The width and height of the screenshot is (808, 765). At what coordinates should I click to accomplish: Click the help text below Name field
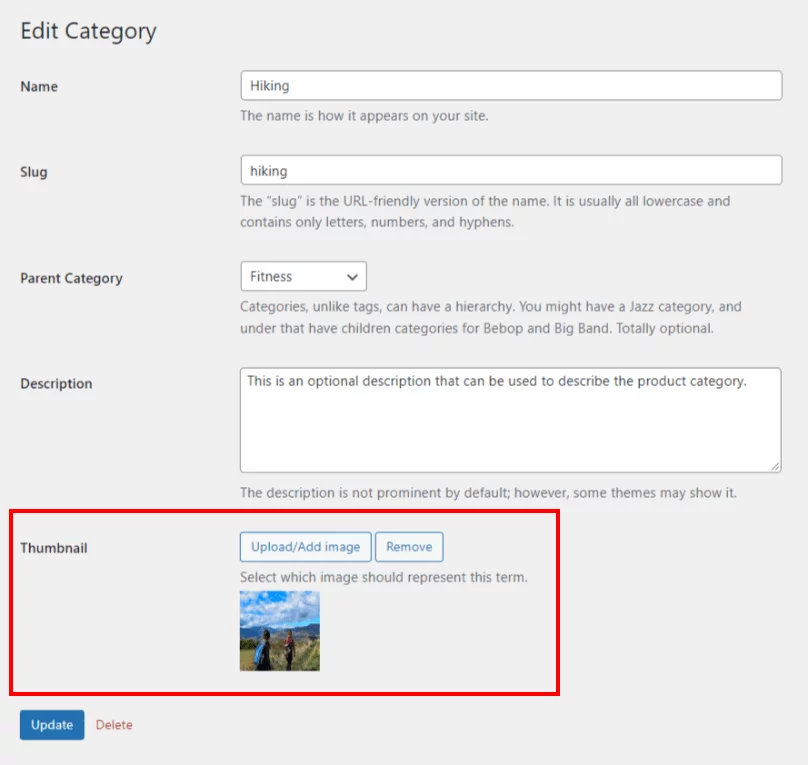coord(364,116)
